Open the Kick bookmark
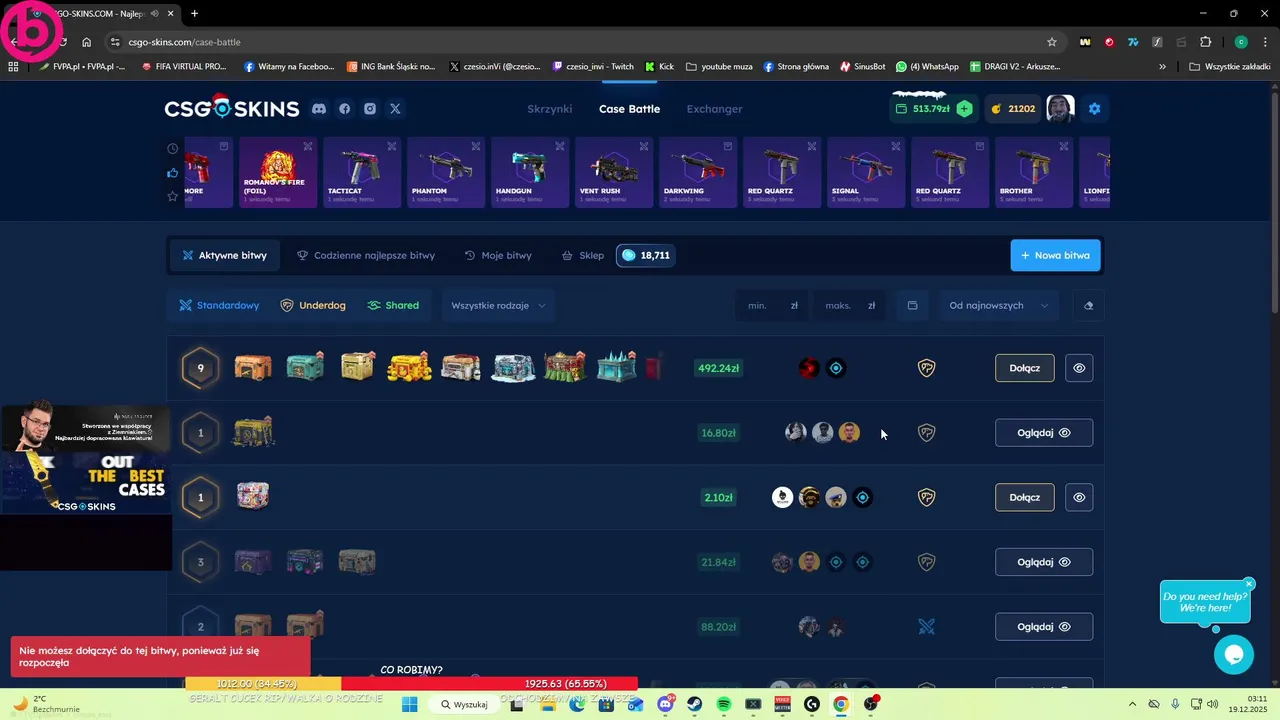This screenshot has height=720, width=1280. click(x=659, y=67)
